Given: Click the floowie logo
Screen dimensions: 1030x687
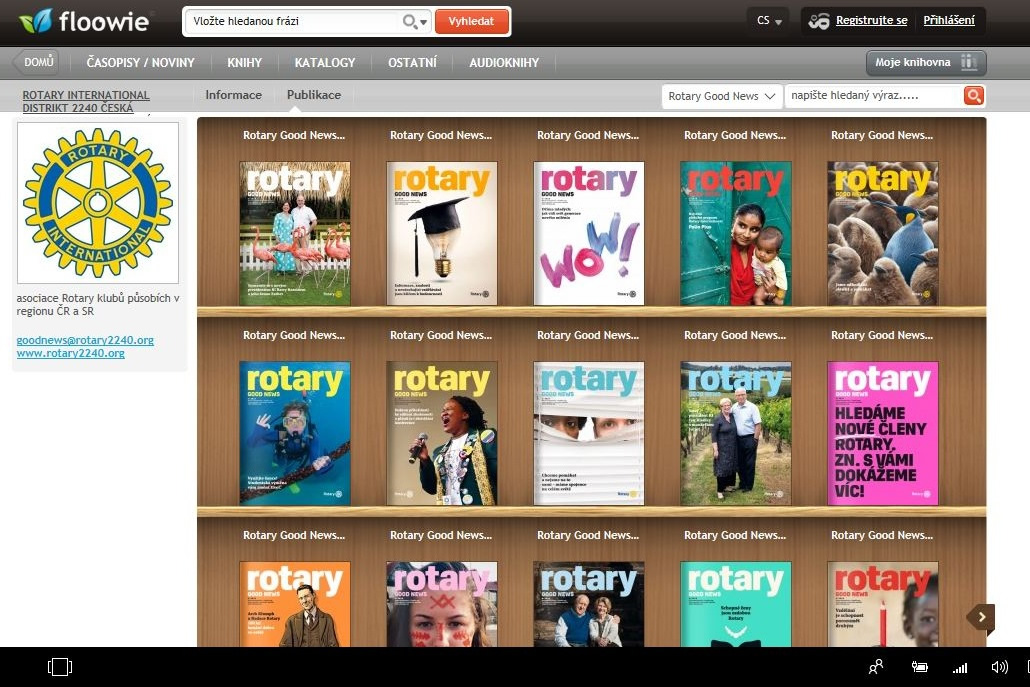Looking at the screenshot, I should tap(84, 21).
